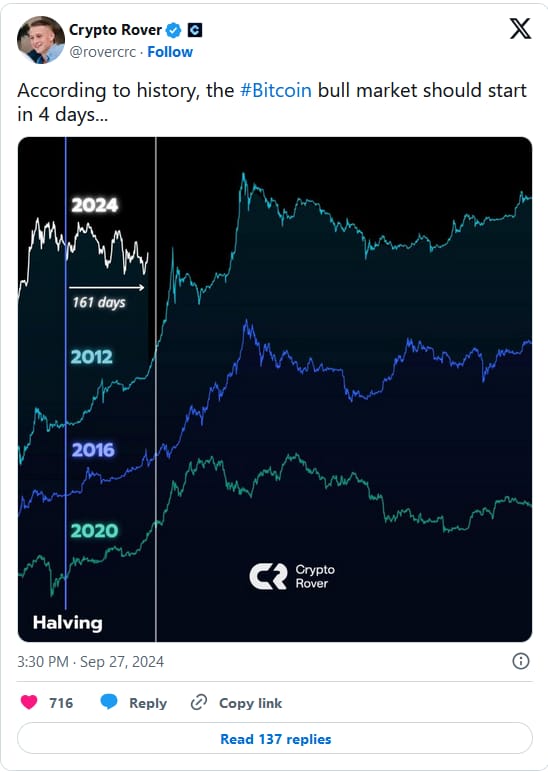Open the #Bitcoin hashtag link
This screenshot has height=772, width=548.
(276, 91)
